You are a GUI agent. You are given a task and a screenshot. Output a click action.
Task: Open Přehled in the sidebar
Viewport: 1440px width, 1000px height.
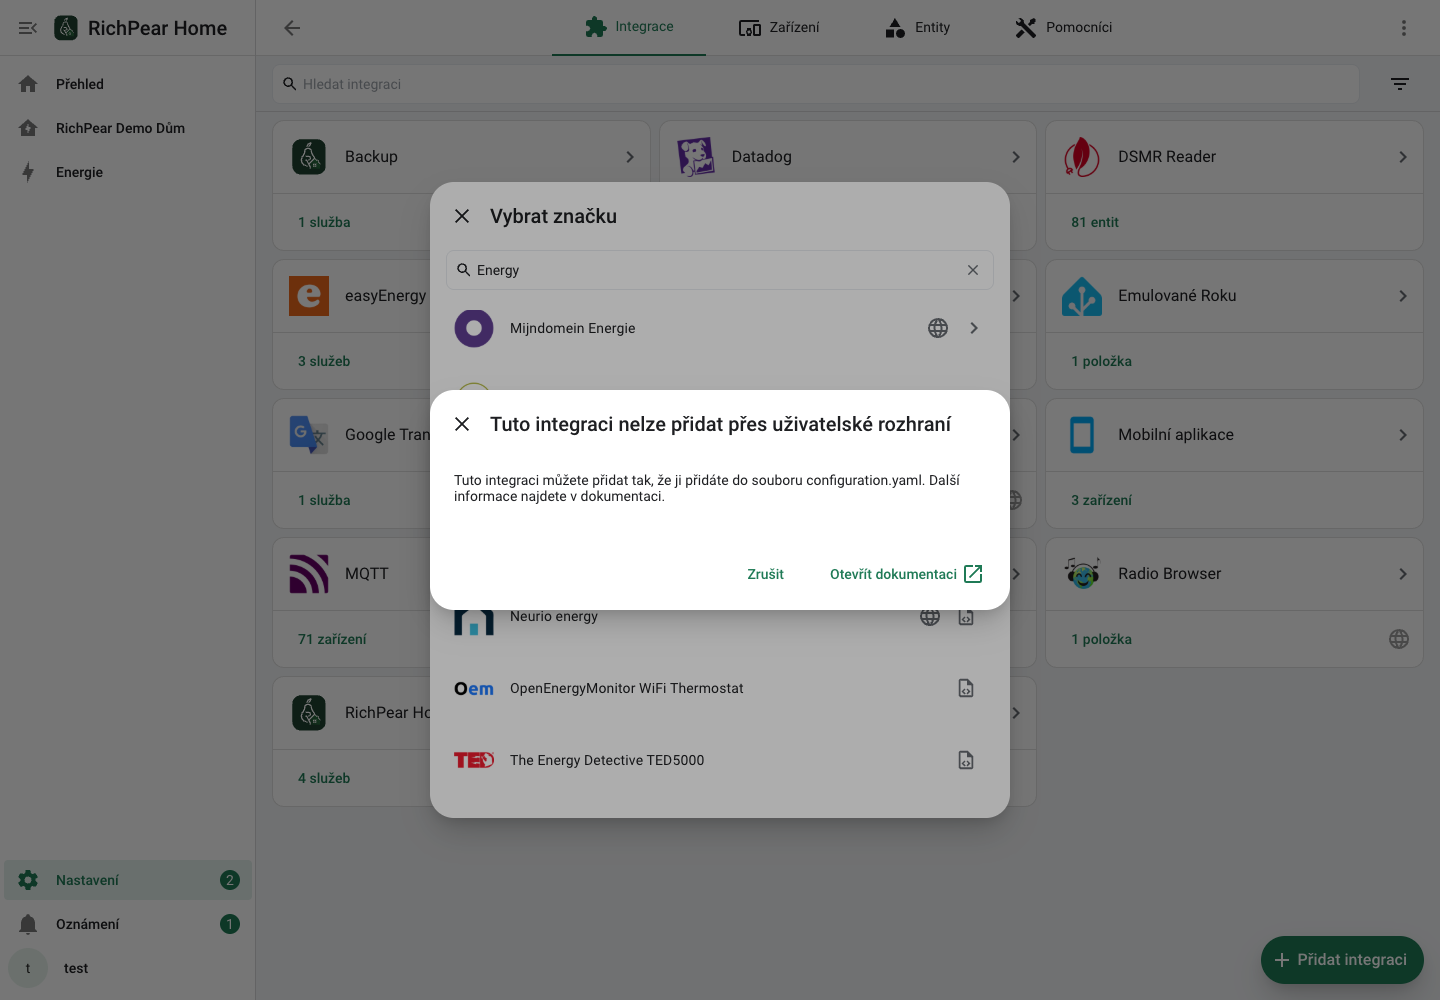tap(128, 84)
